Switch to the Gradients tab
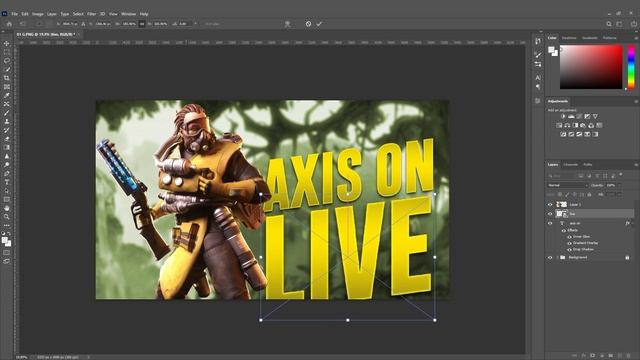The image size is (640, 360). [x=589, y=38]
